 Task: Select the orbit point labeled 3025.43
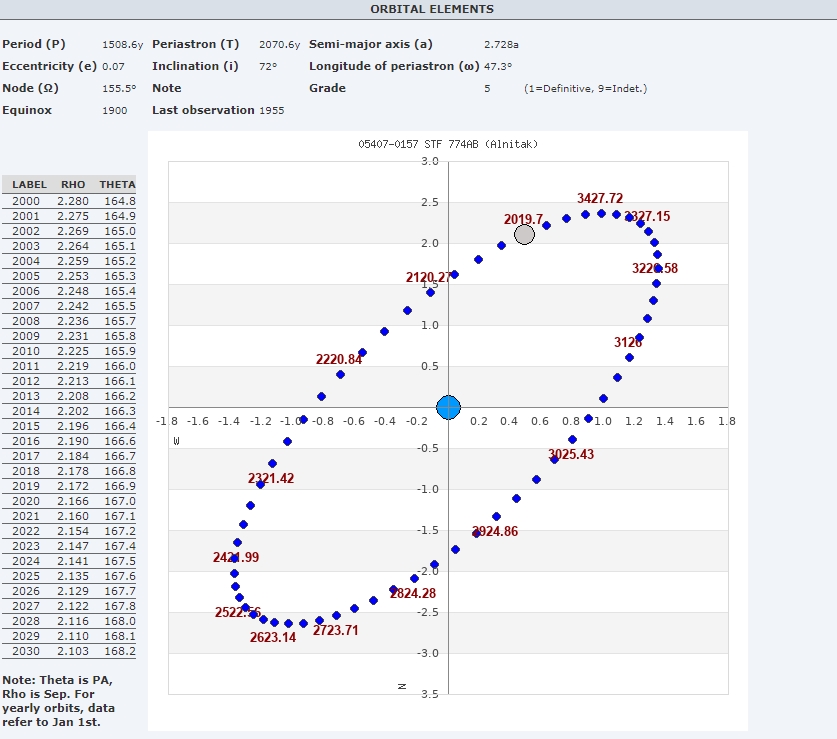click(555, 459)
